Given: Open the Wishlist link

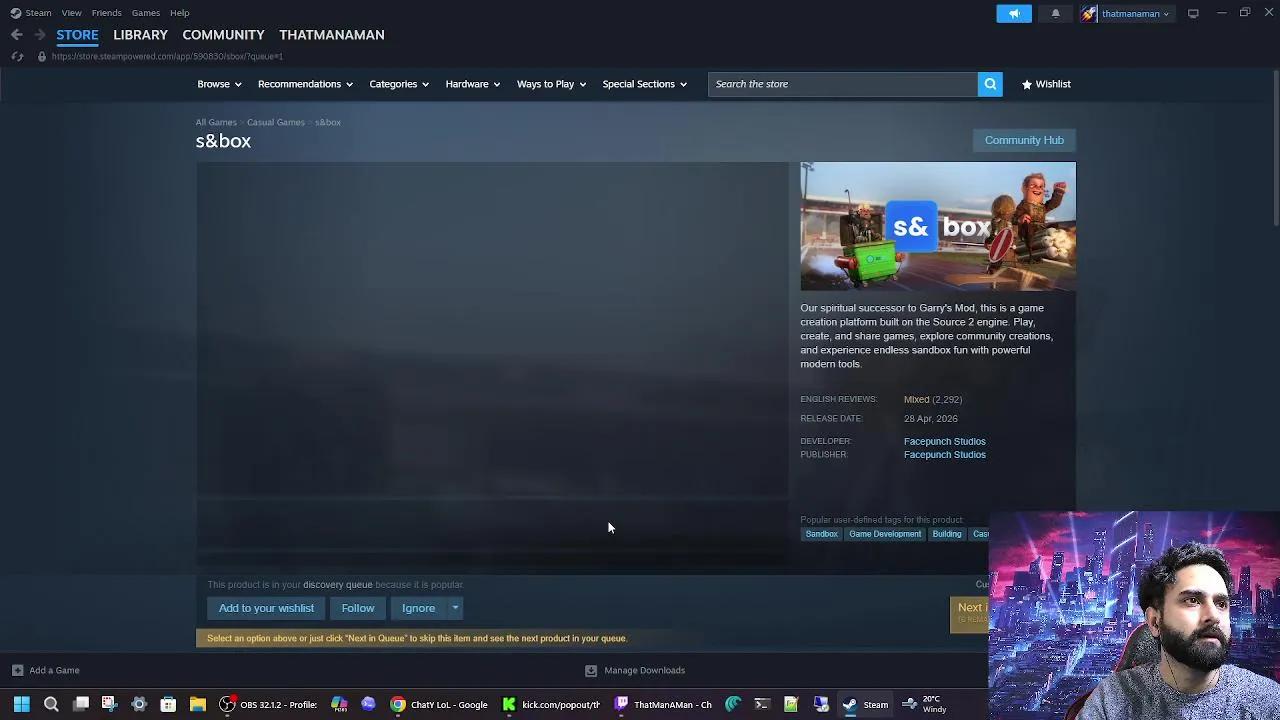Looking at the screenshot, I should tap(1046, 84).
